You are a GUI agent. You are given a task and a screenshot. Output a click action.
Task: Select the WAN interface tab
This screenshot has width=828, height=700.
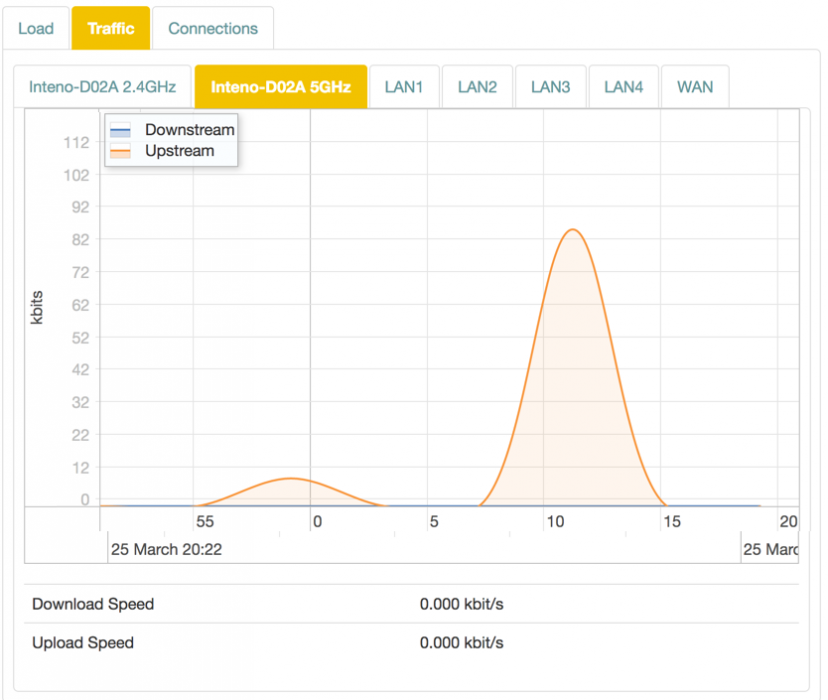[x=695, y=87]
